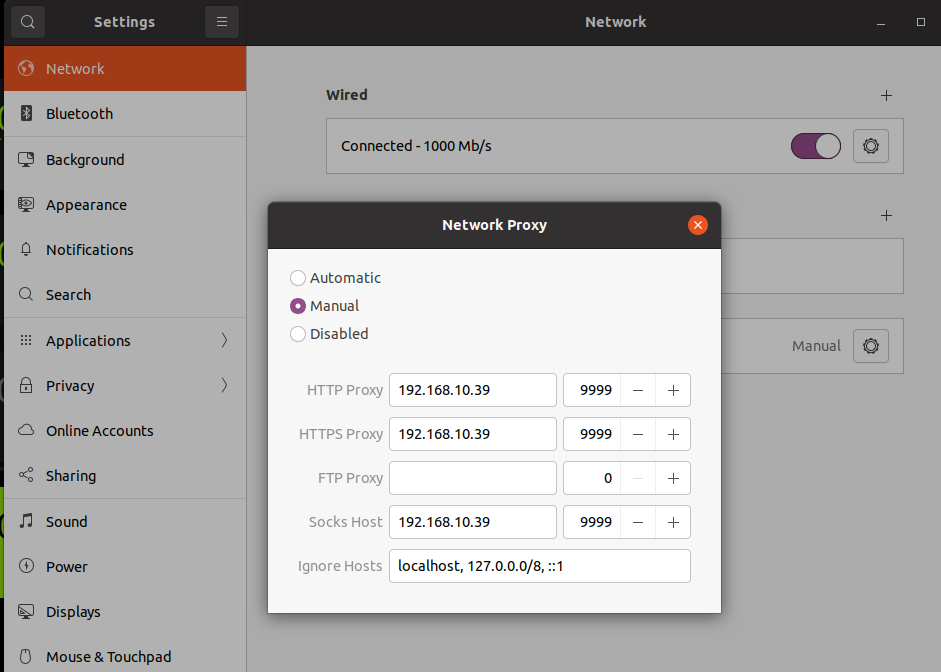Decrease the HTTPS Proxy port
The image size is (941, 672).
pos(638,434)
